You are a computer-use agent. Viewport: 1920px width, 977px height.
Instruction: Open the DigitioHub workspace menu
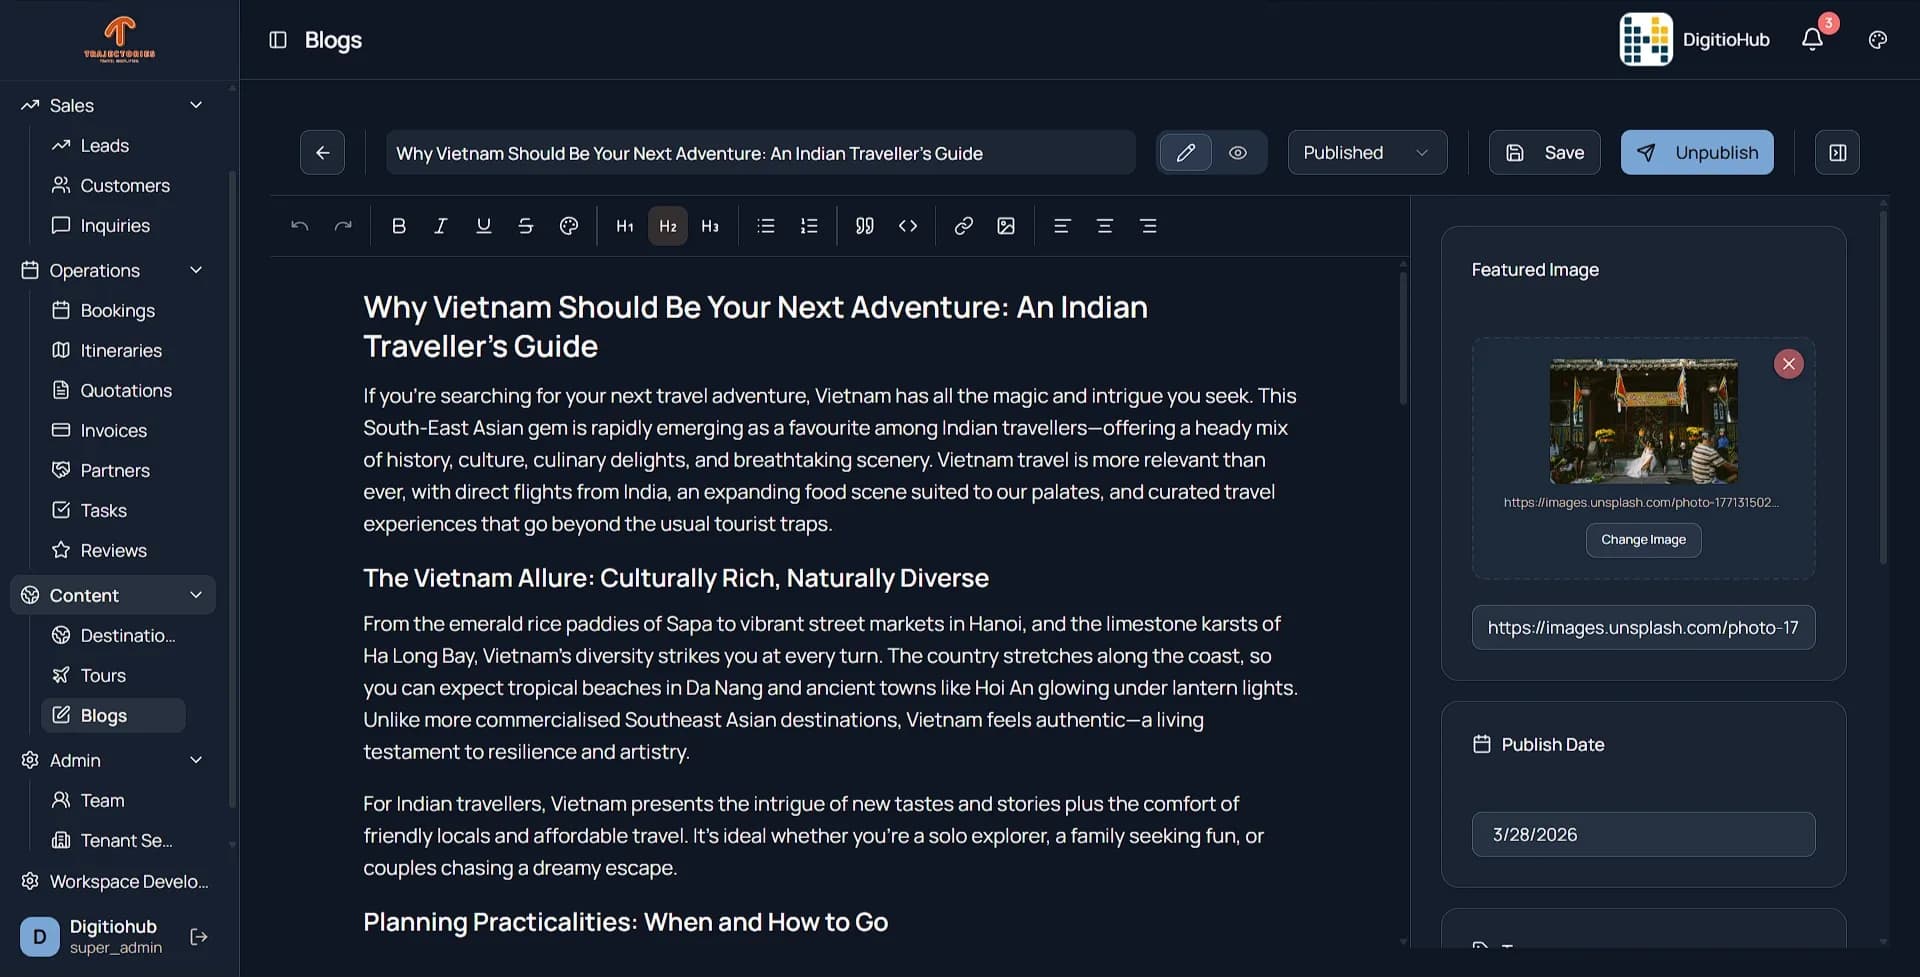pos(1694,40)
